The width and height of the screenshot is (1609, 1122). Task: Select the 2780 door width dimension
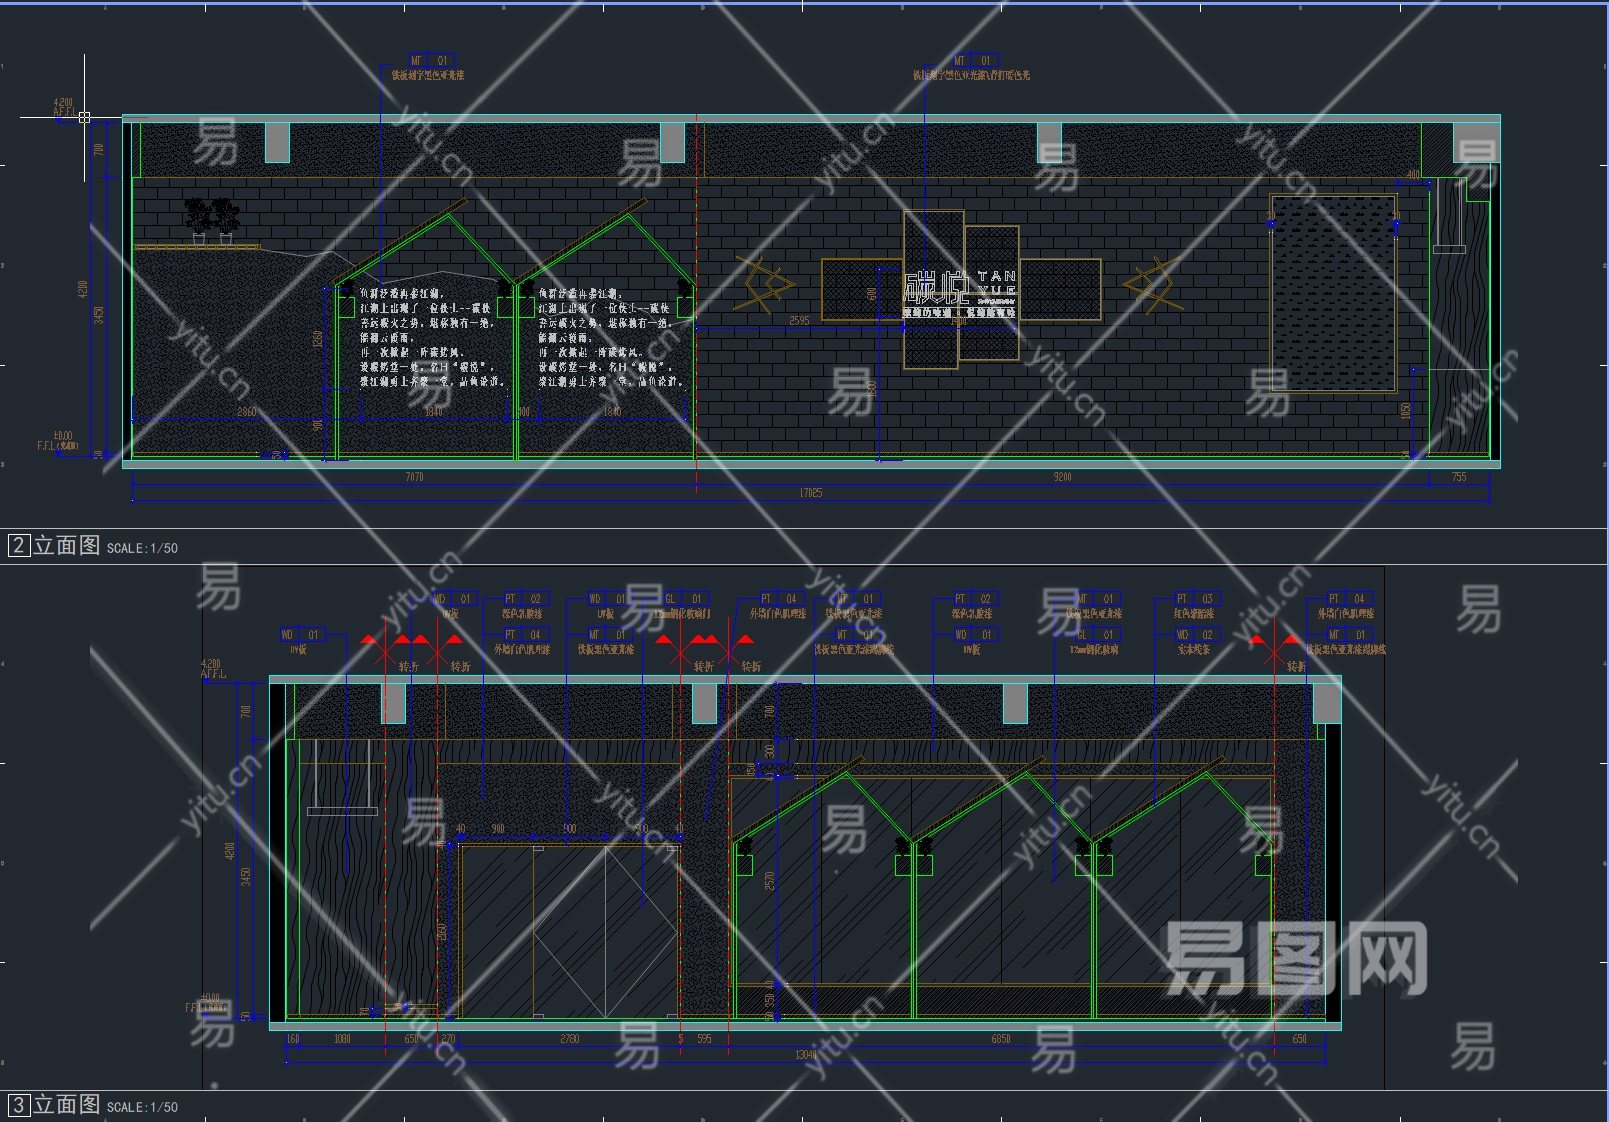(569, 1039)
